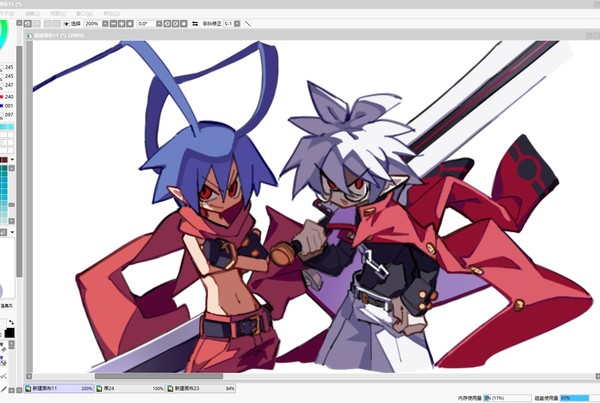Rotate canvas clockwise with toolbar icon
Viewport: 600px width, 403px height.
pyautogui.click(x=176, y=24)
